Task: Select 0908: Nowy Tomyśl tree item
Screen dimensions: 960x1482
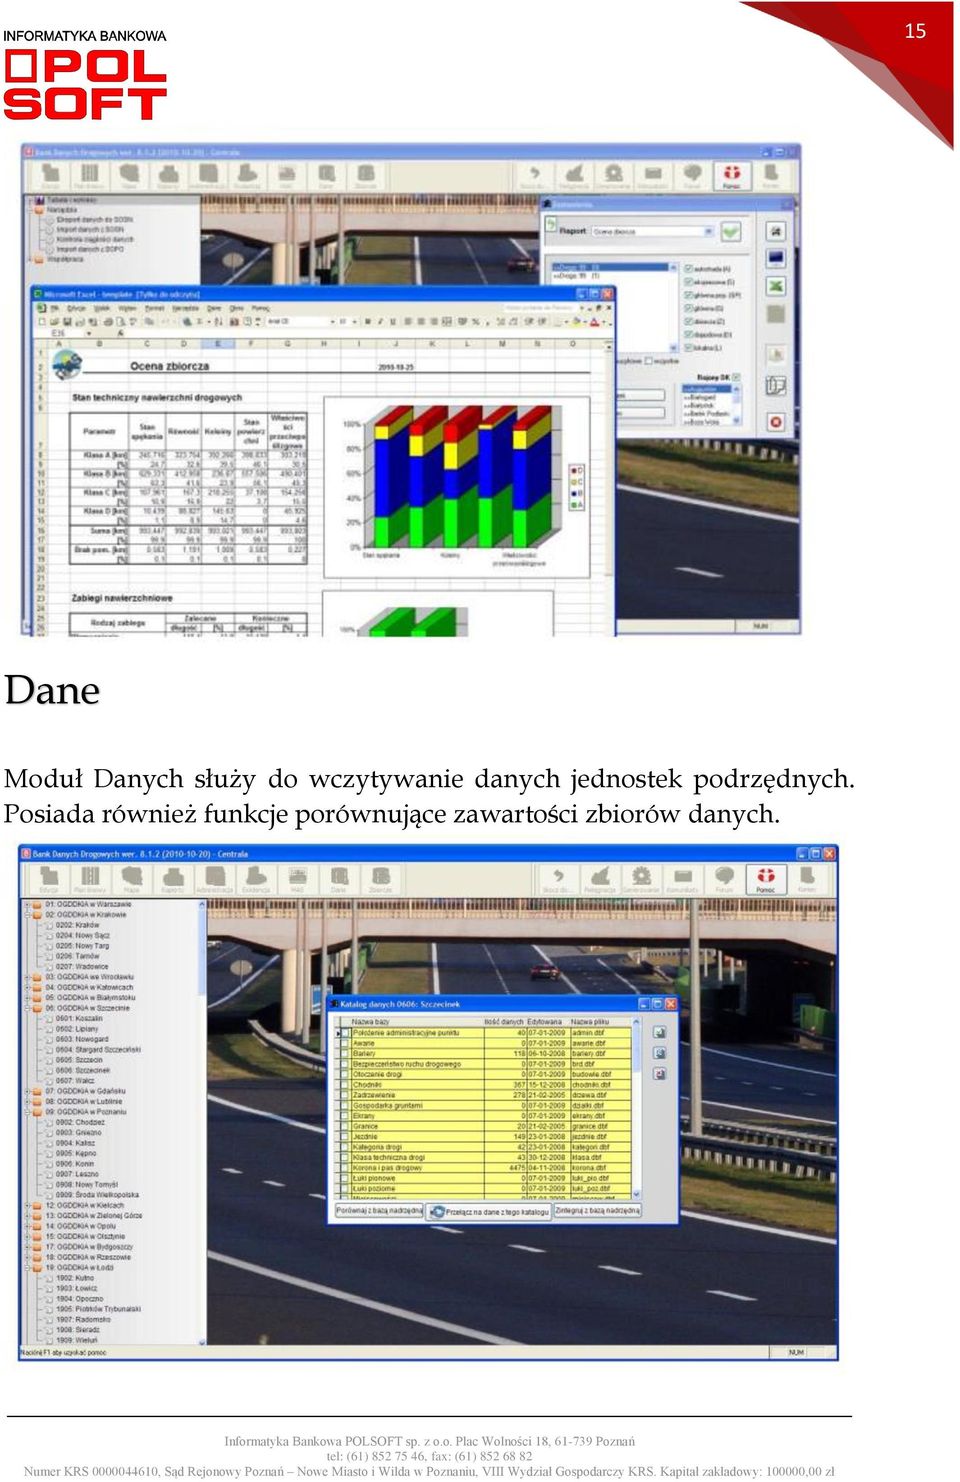Action: tap(87, 1184)
